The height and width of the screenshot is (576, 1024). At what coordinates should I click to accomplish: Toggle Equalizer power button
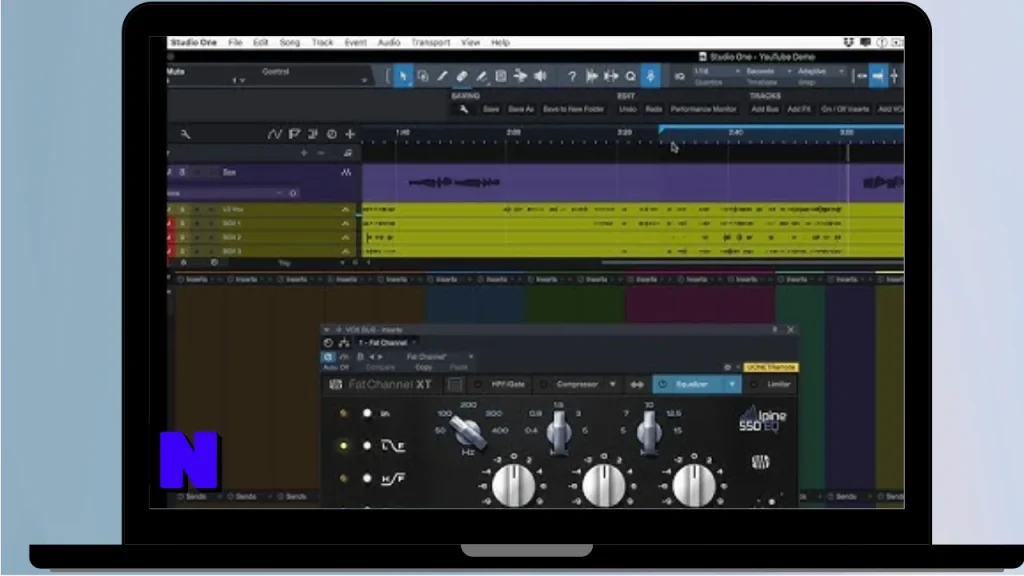pos(662,385)
